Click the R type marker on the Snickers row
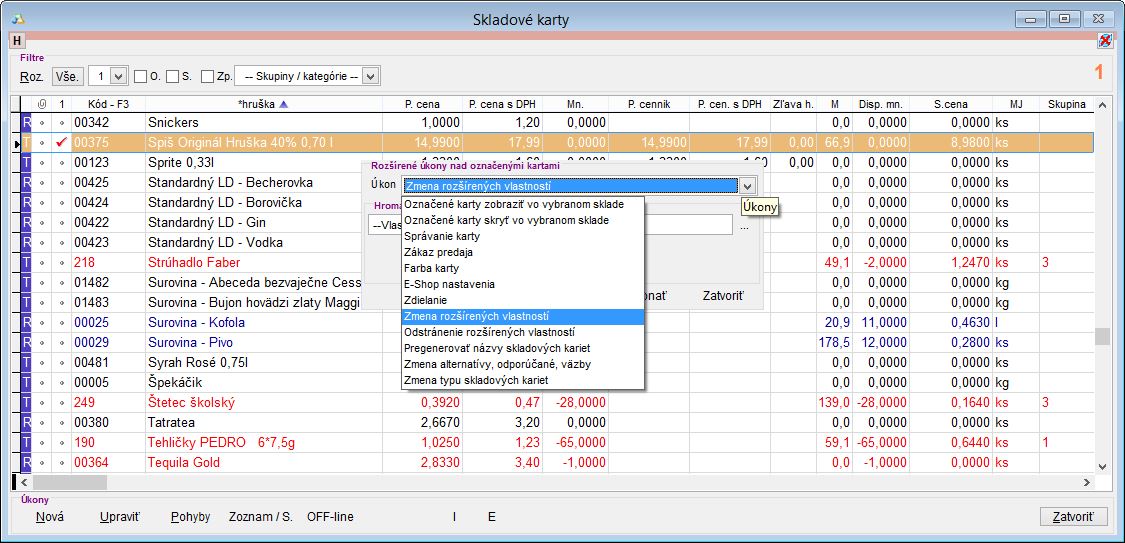 pos(27,123)
